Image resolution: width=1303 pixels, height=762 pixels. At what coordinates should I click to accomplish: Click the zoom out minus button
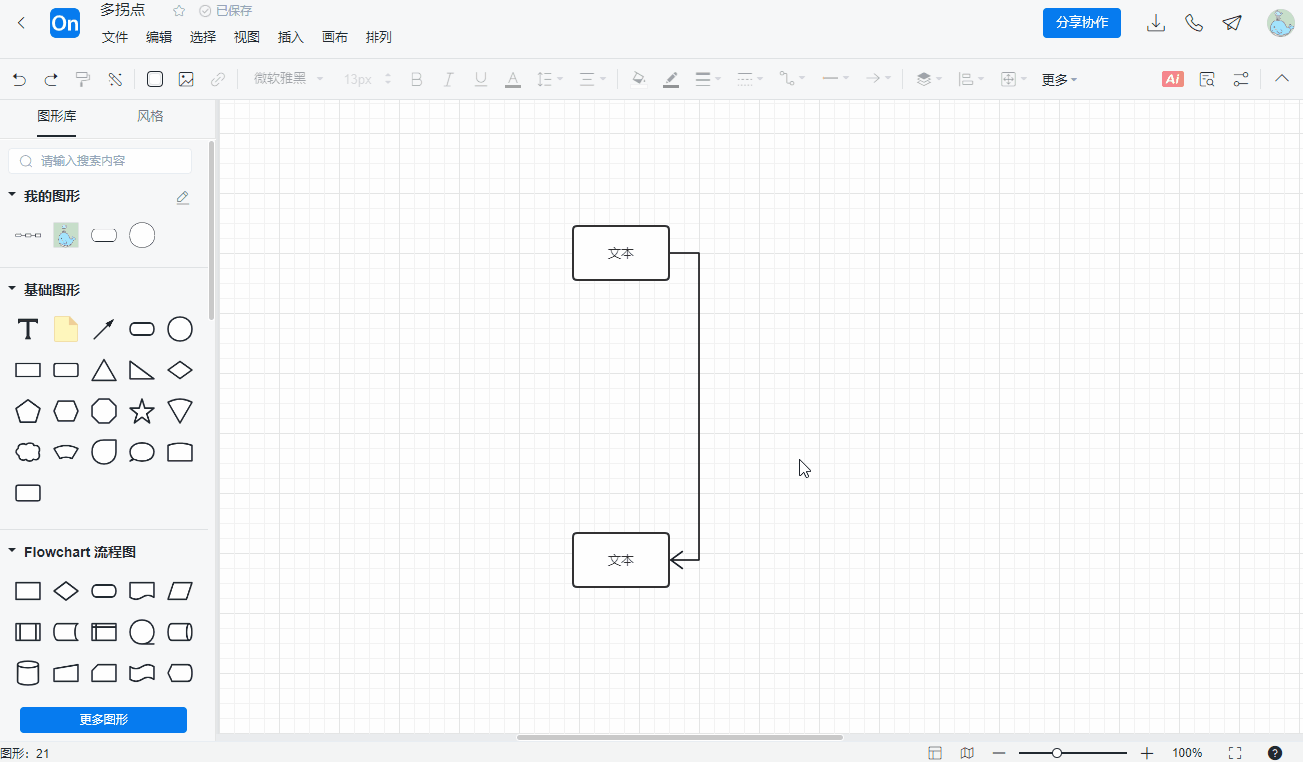pyautogui.click(x=998, y=753)
